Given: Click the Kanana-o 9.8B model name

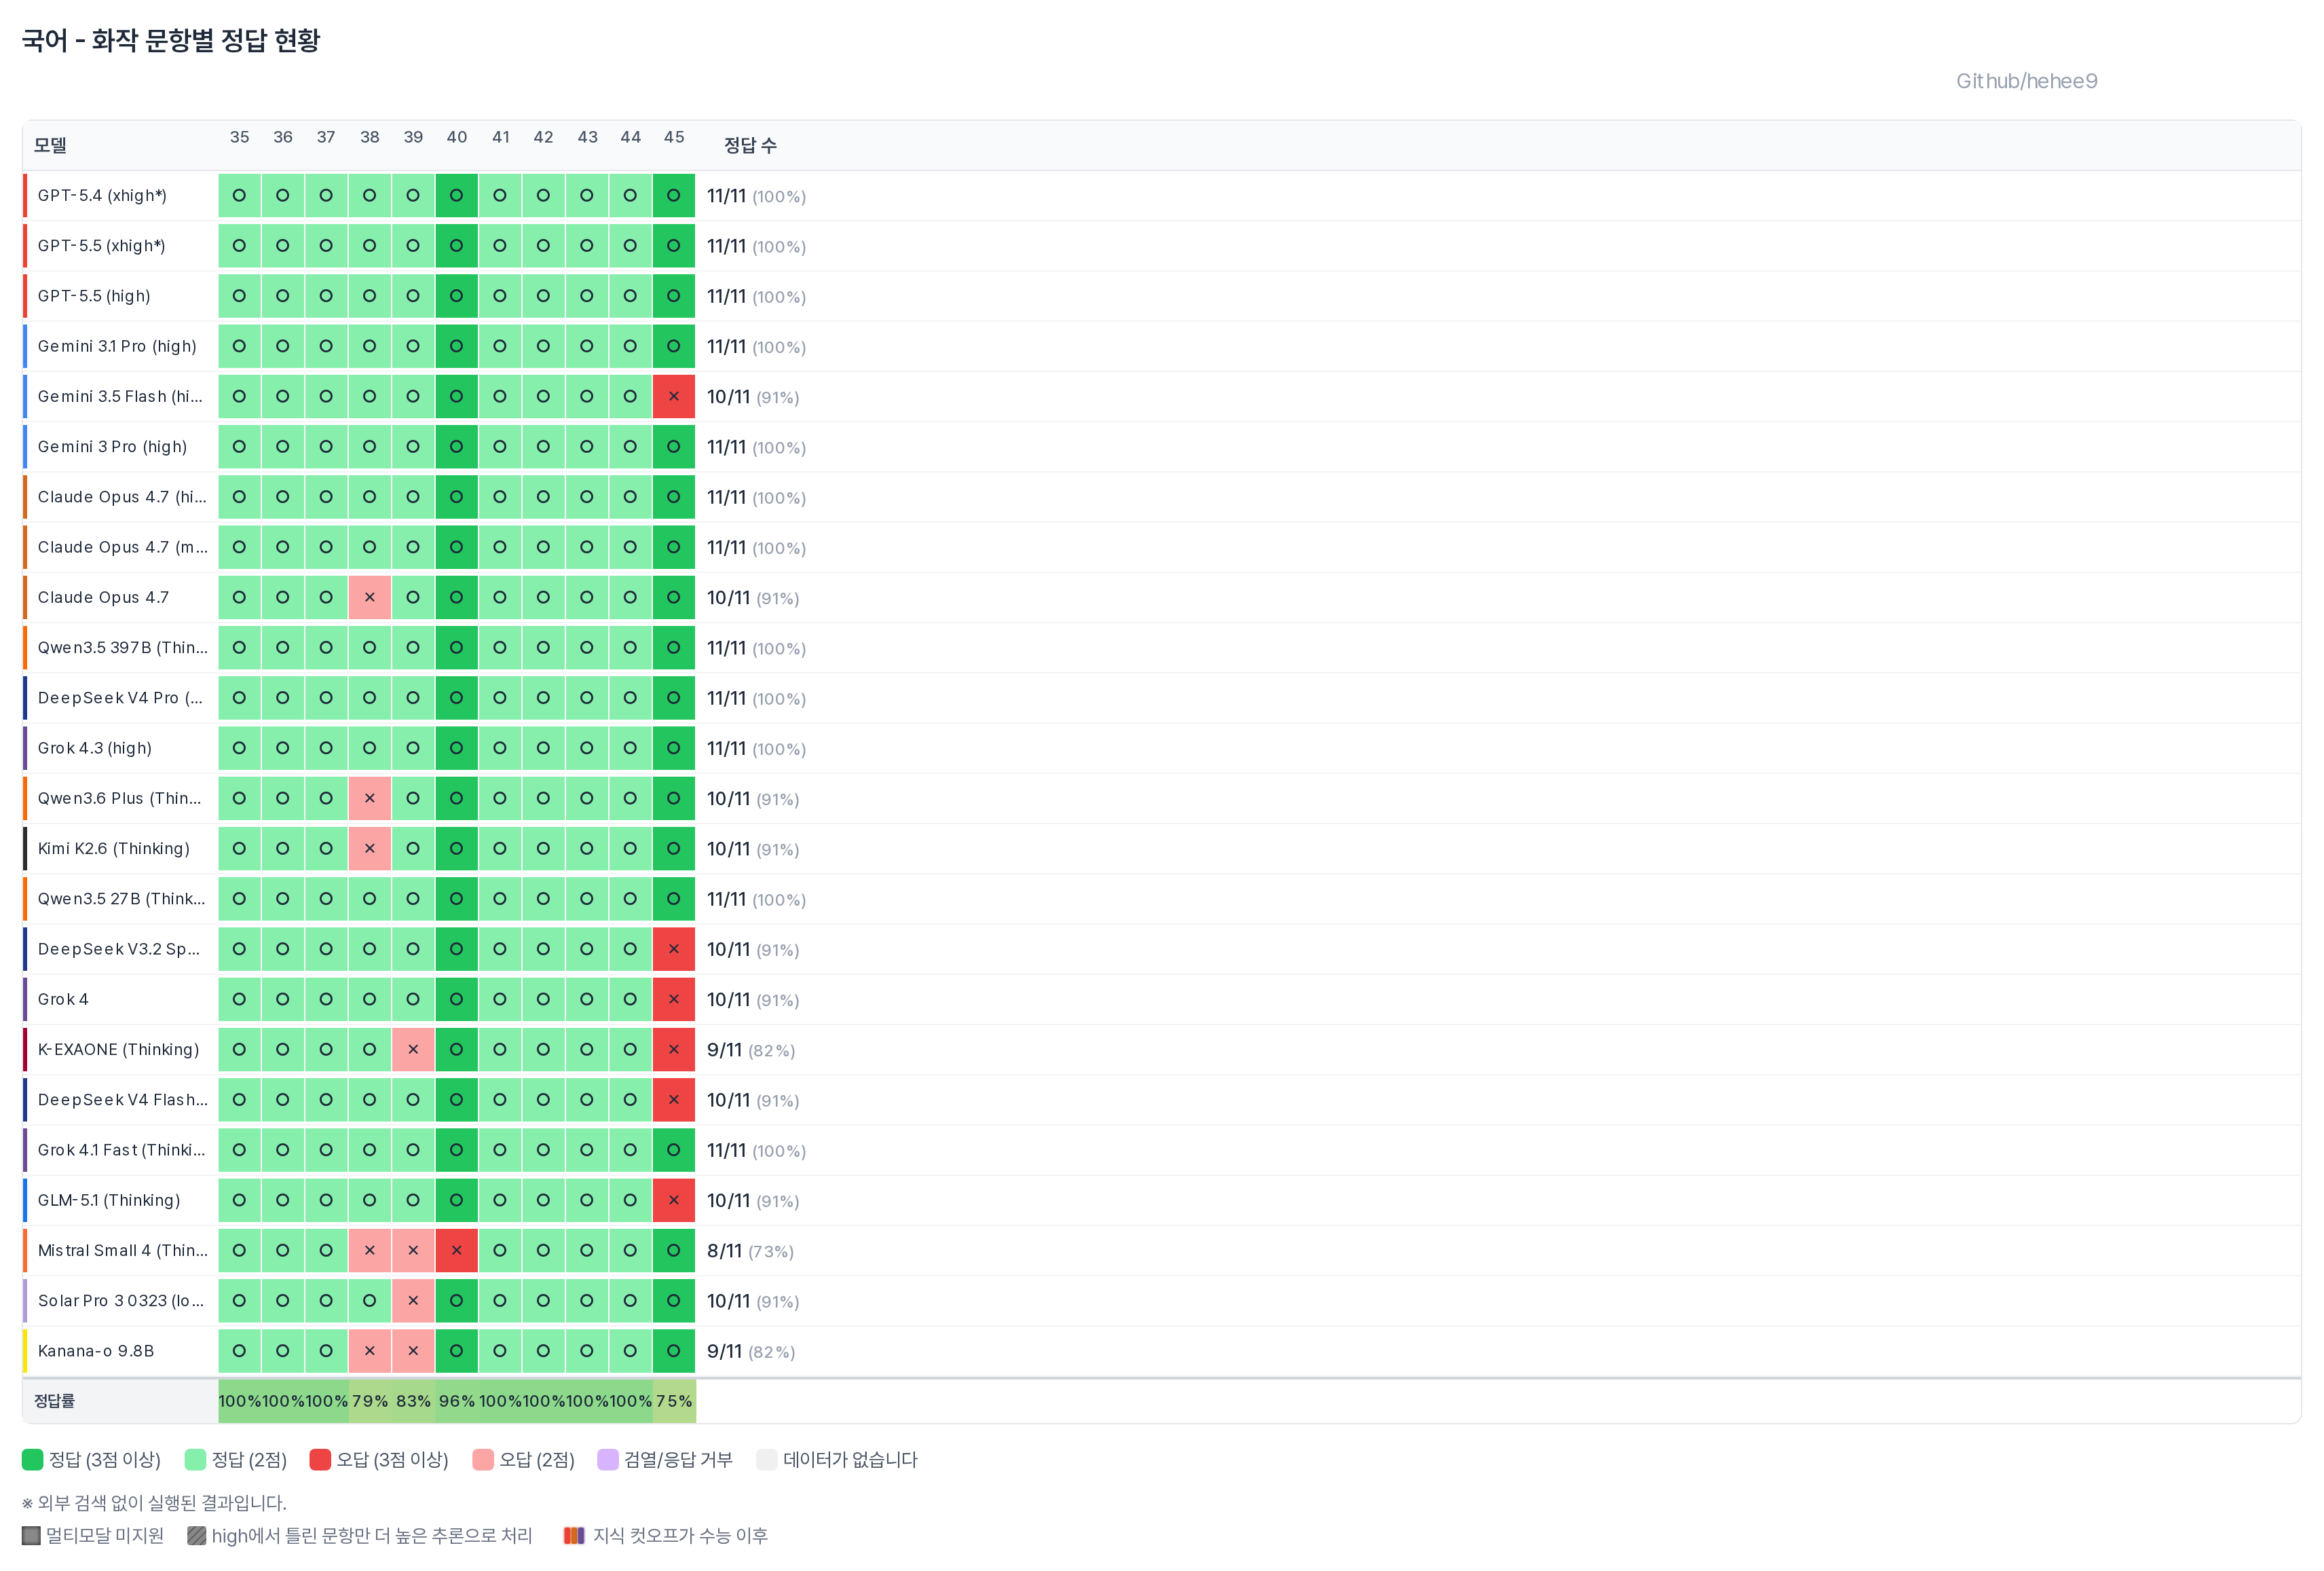Looking at the screenshot, I should (x=96, y=1352).
